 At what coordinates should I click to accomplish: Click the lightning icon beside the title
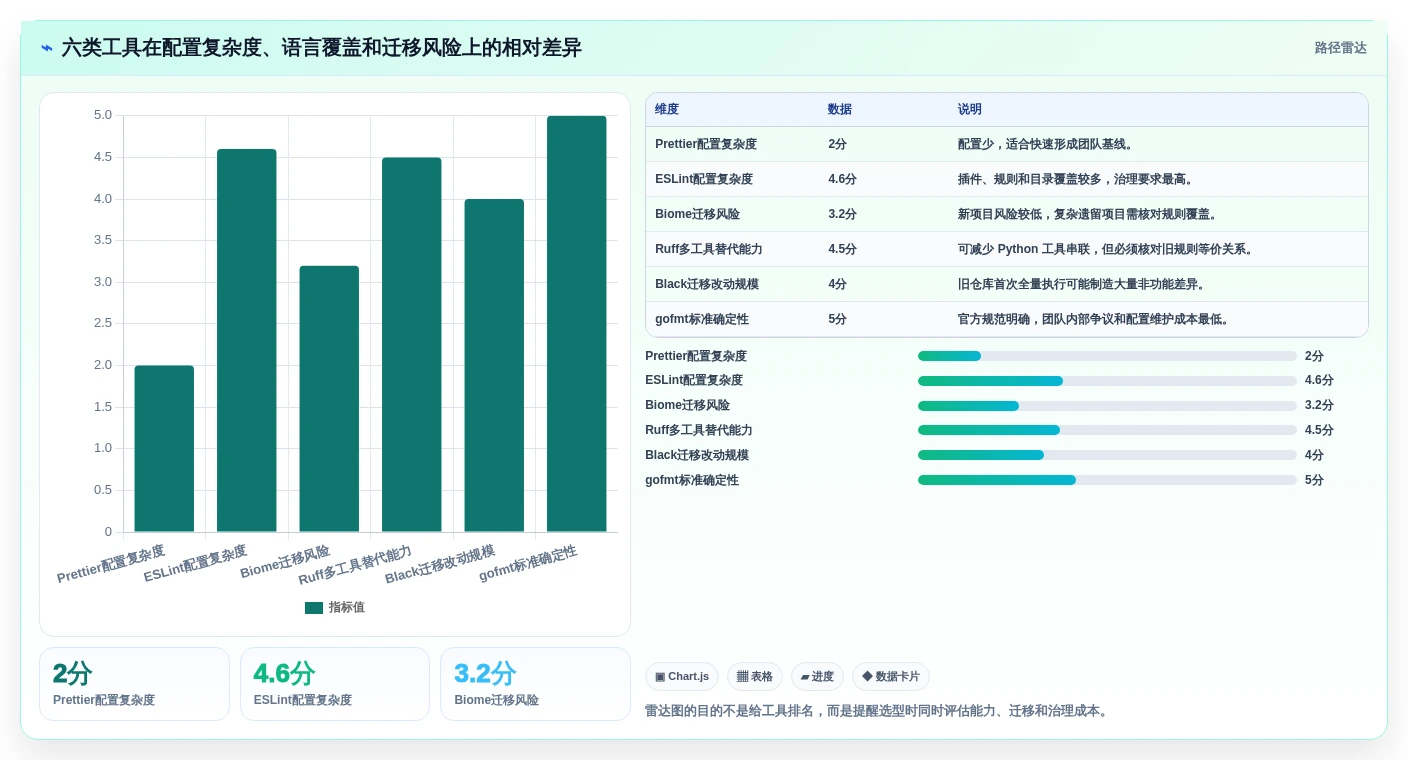point(47,48)
